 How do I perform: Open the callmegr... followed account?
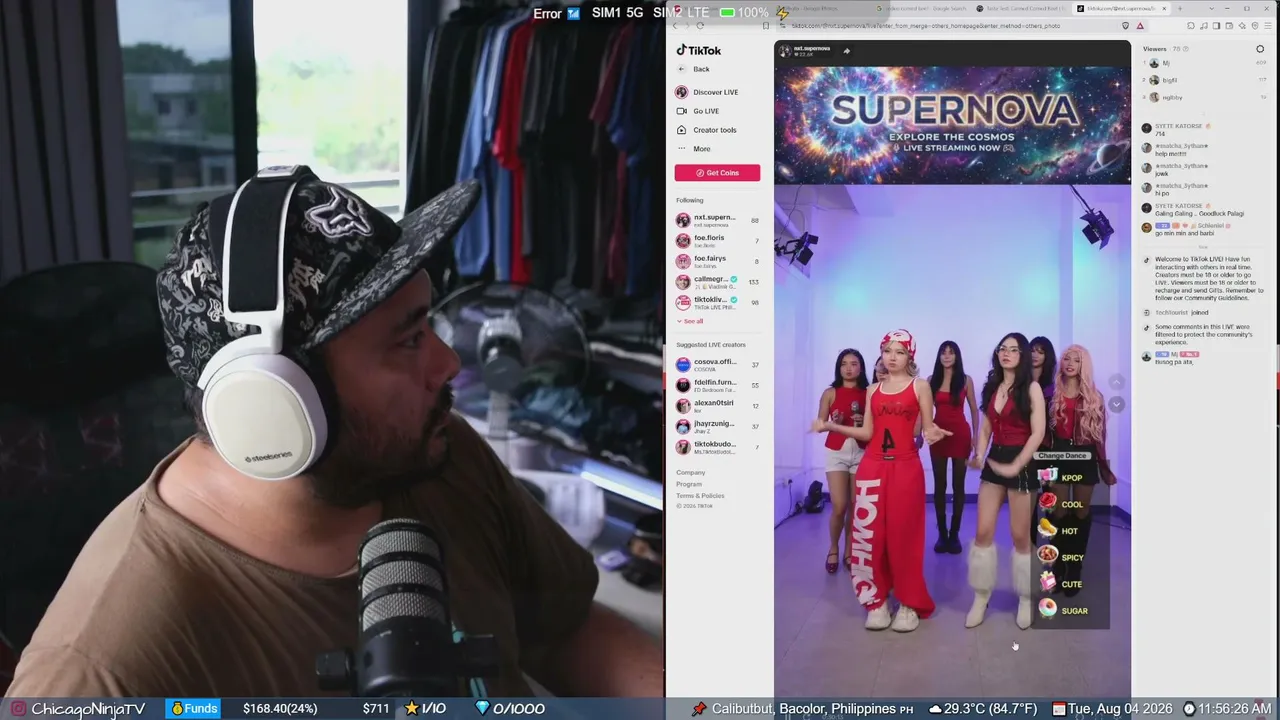716,282
